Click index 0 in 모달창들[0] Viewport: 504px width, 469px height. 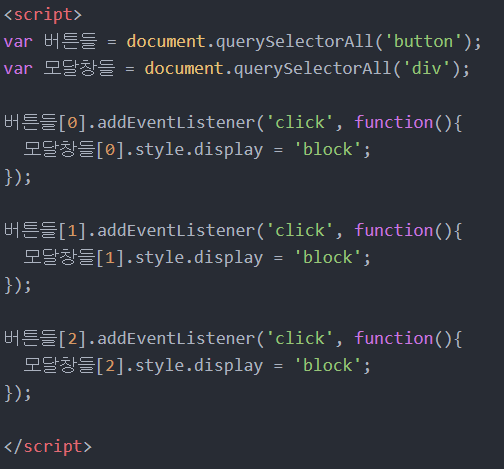(x=110, y=150)
